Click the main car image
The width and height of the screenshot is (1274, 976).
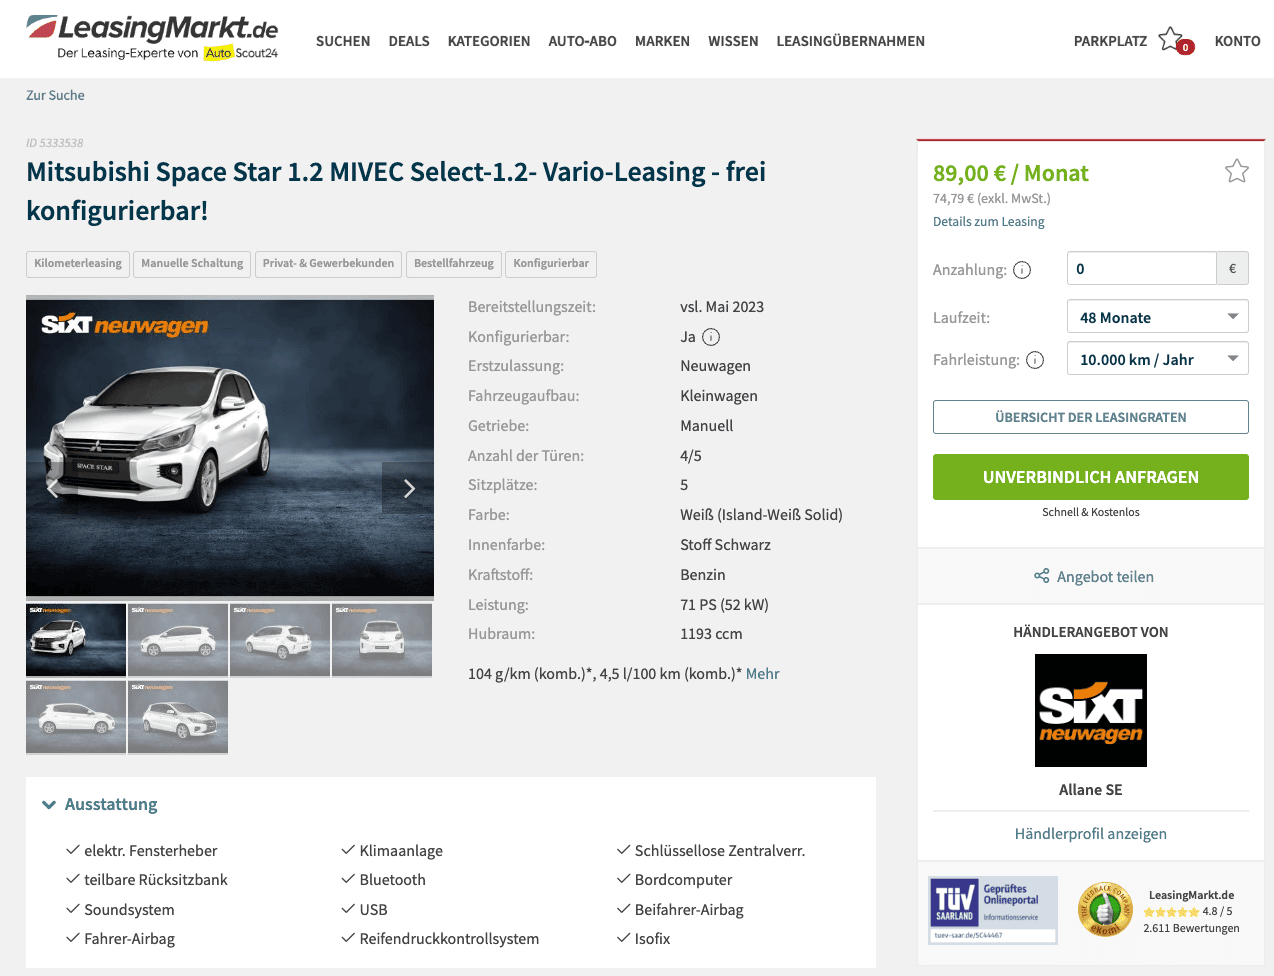coord(230,447)
